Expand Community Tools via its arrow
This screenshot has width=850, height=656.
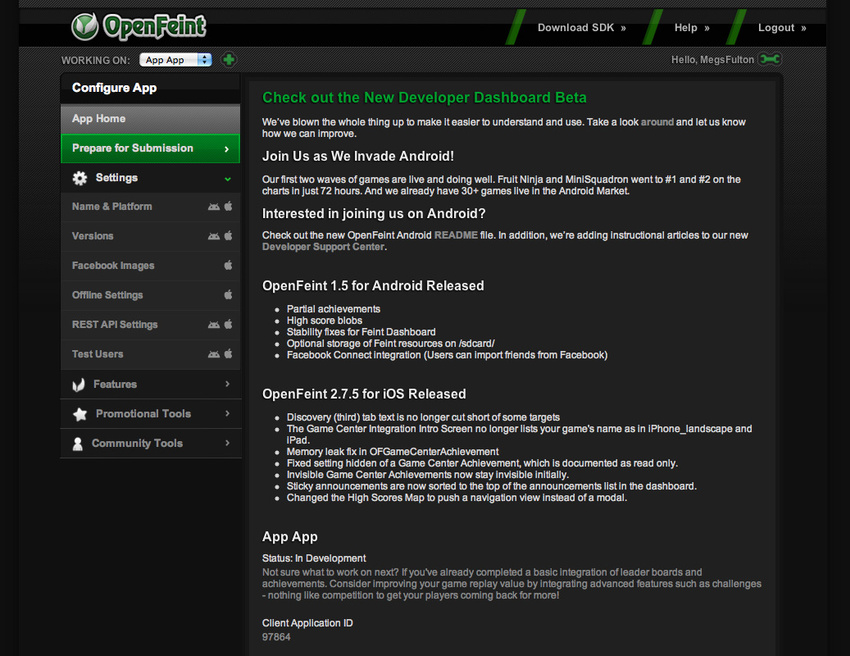[228, 443]
